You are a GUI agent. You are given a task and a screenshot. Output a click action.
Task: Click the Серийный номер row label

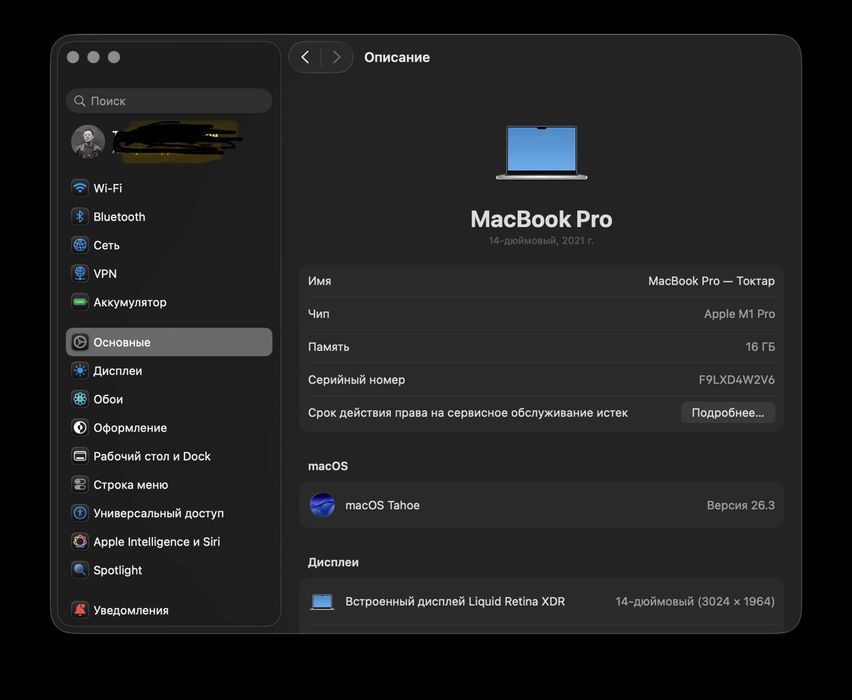(x=356, y=380)
